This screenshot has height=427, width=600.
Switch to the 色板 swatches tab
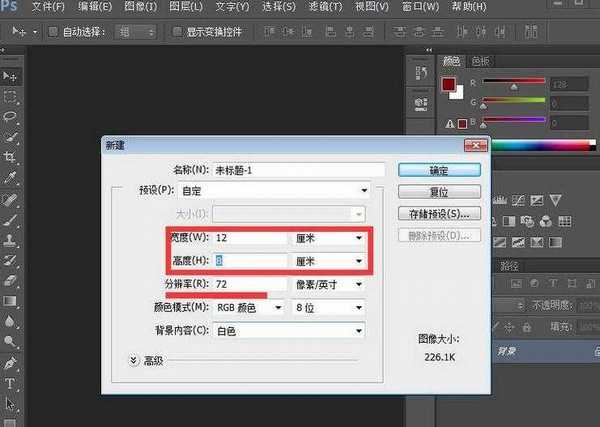pyautogui.click(x=481, y=61)
